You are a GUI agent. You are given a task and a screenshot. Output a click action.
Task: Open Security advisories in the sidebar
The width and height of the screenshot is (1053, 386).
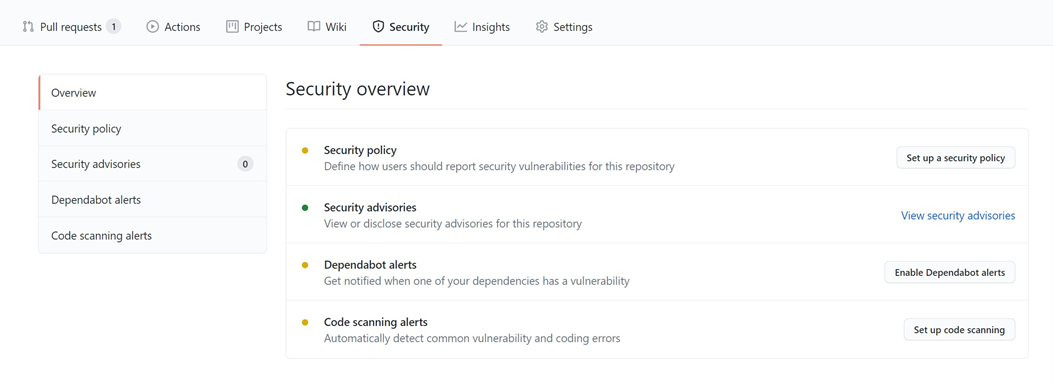coord(152,164)
